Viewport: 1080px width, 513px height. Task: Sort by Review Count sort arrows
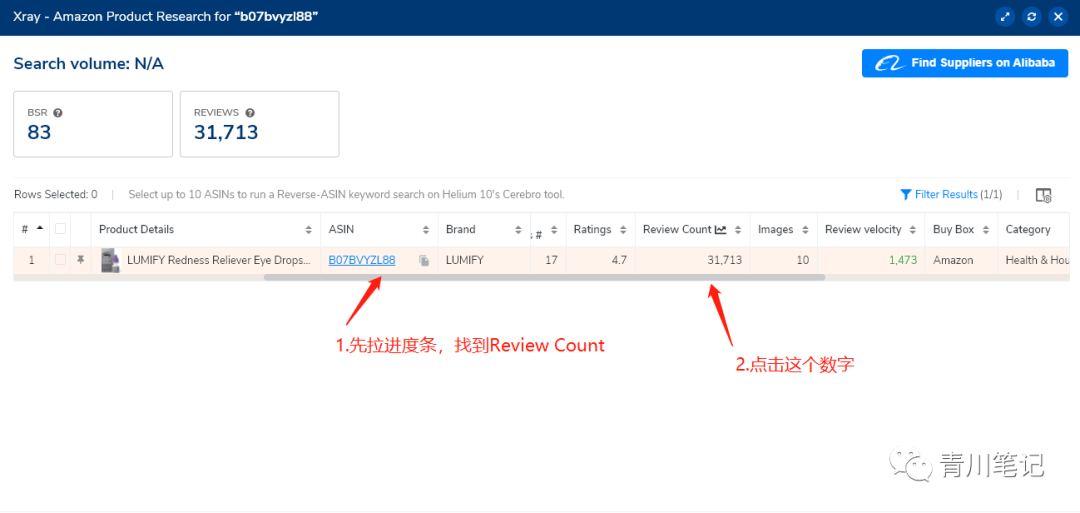coord(738,230)
